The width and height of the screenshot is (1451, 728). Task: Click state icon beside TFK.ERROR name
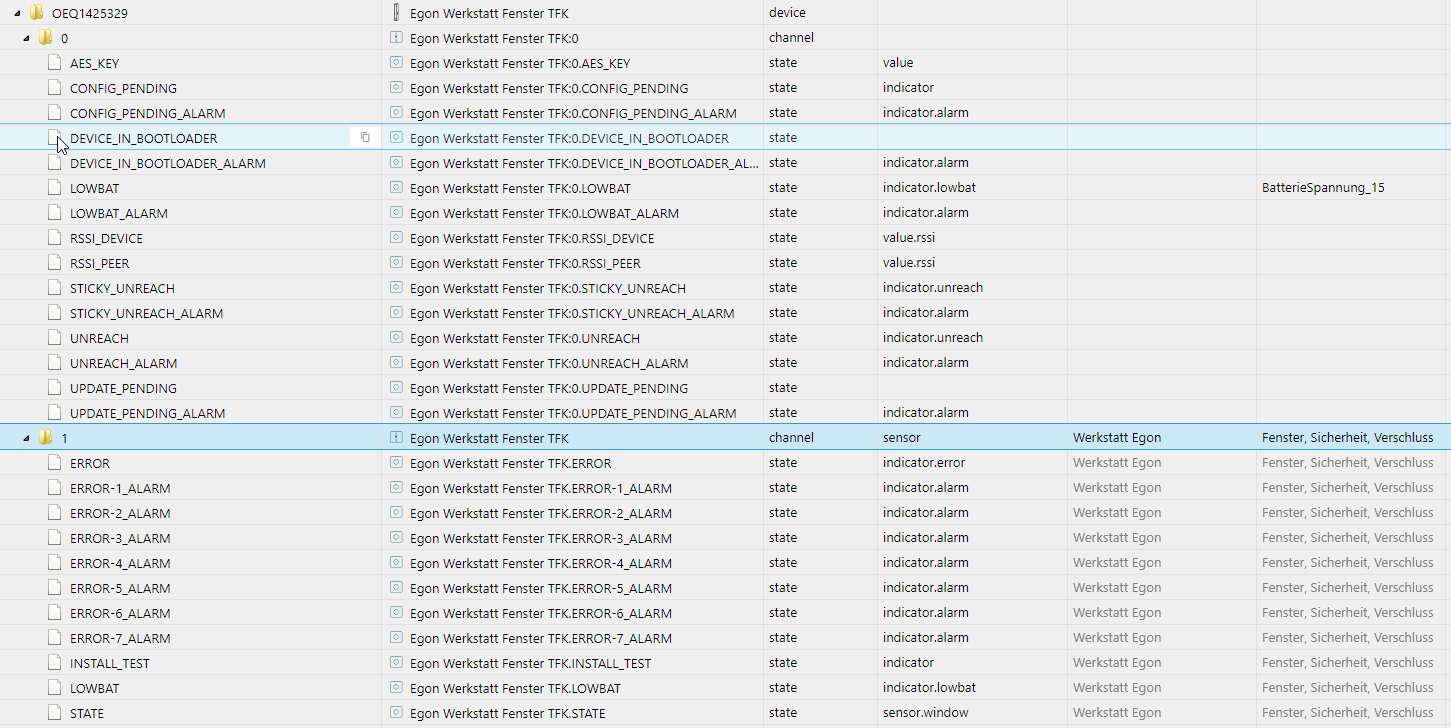(x=396, y=463)
